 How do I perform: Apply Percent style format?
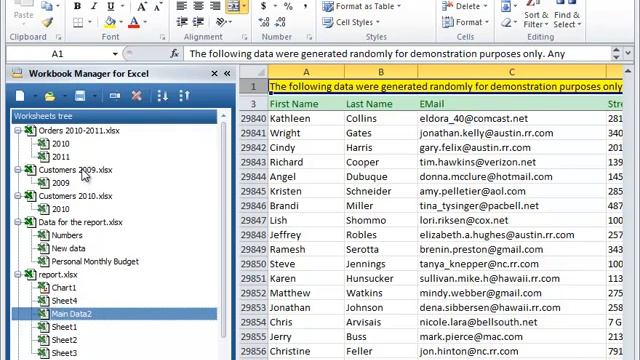pyautogui.click(x=288, y=6)
